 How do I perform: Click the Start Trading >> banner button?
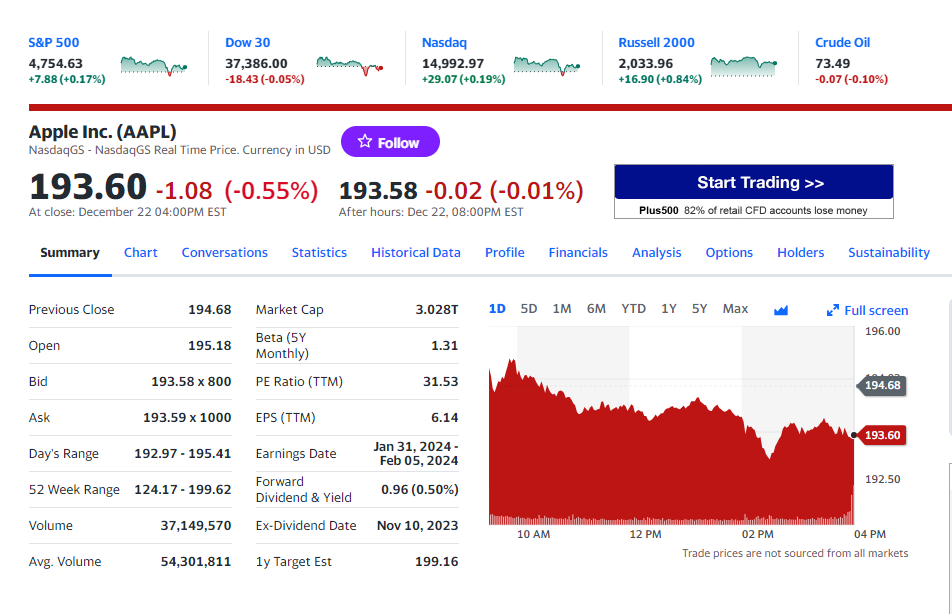pyautogui.click(x=753, y=182)
